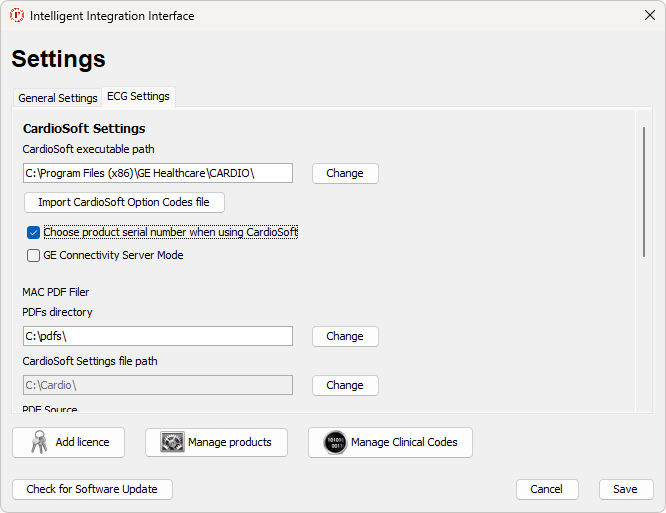Check for Software Update
The image size is (666, 513).
(x=92, y=489)
